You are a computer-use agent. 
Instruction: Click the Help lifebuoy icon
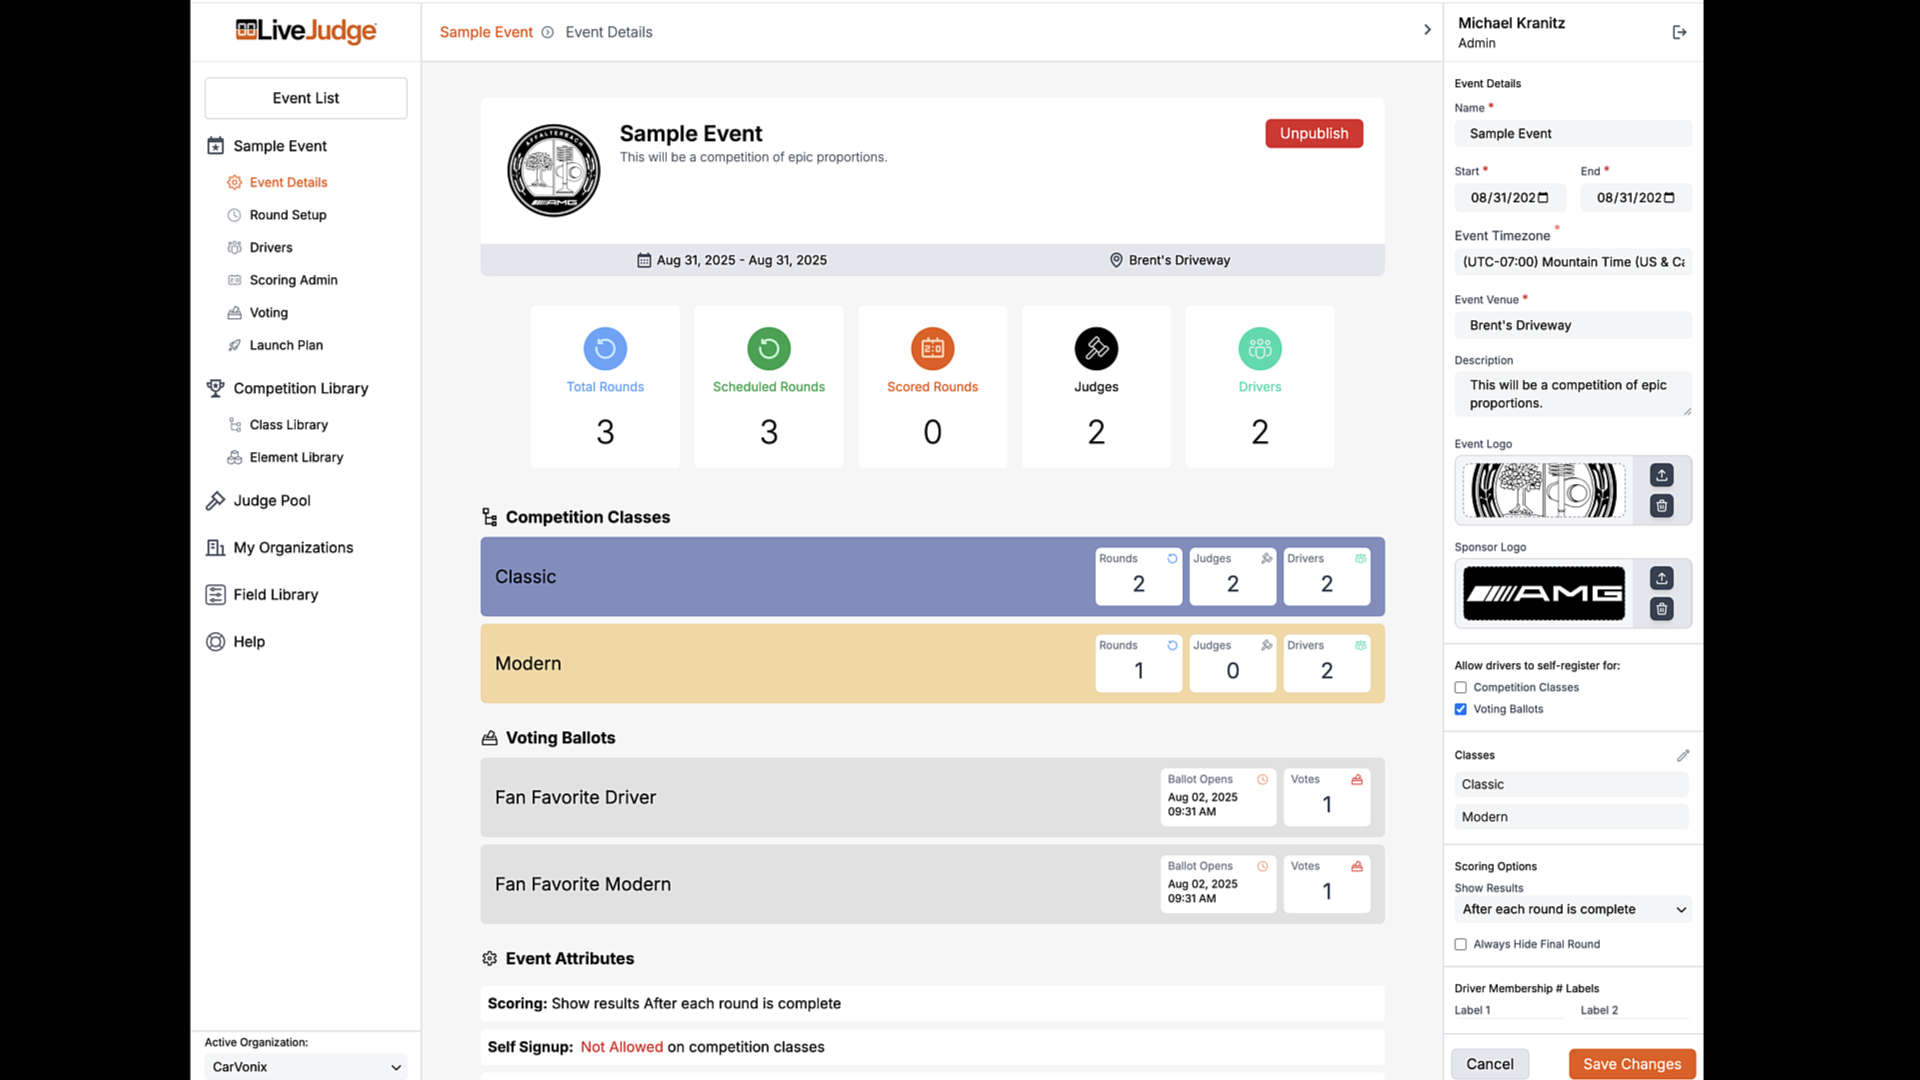point(215,641)
